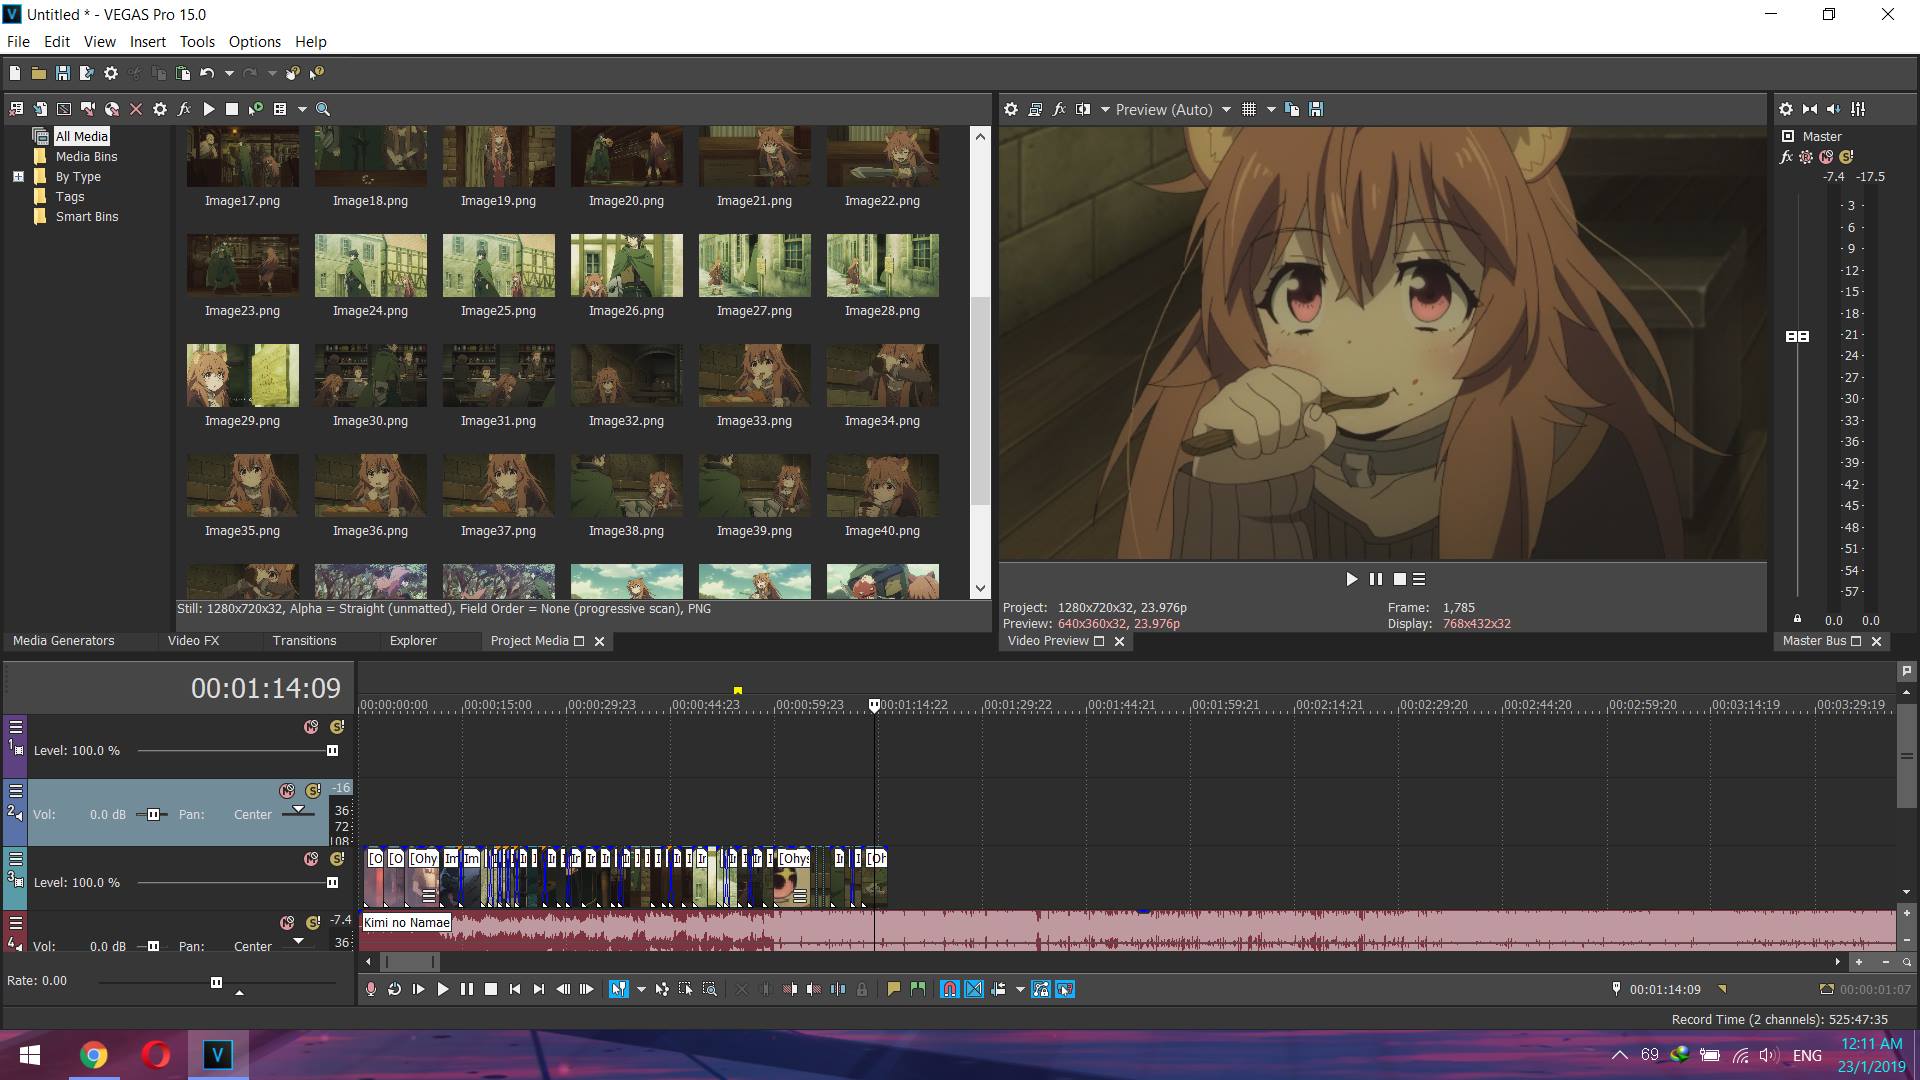Open the Undo history dropdown arrow
The height and width of the screenshot is (1080, 1920).
[x=229, y=73]
